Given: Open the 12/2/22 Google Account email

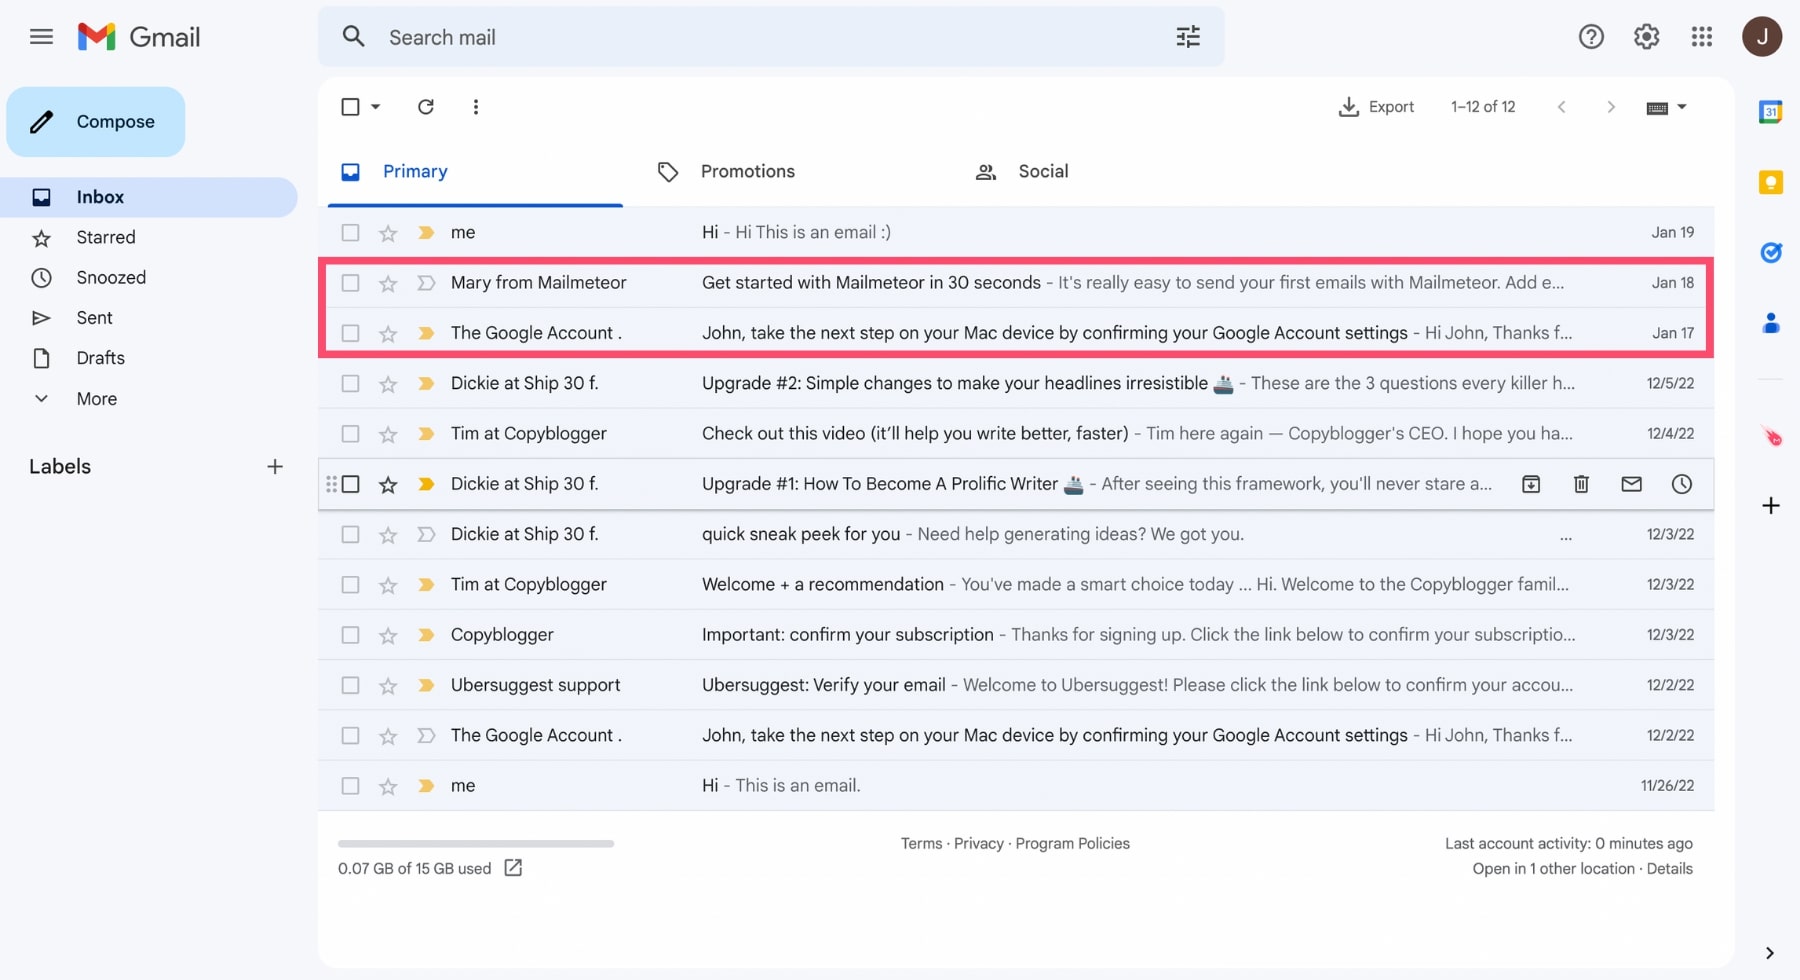Looking at the screenshot, I should click(x=1016, y=735).
